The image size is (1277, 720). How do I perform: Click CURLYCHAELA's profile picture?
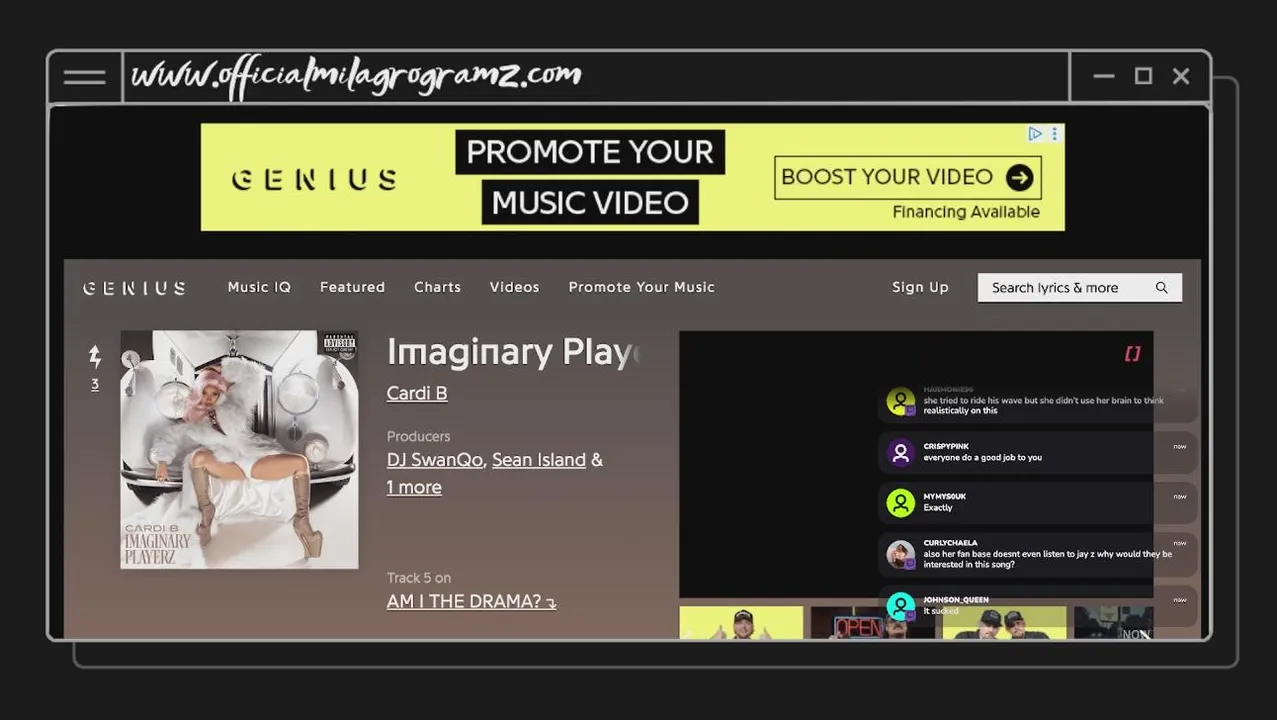click(900, 554)
